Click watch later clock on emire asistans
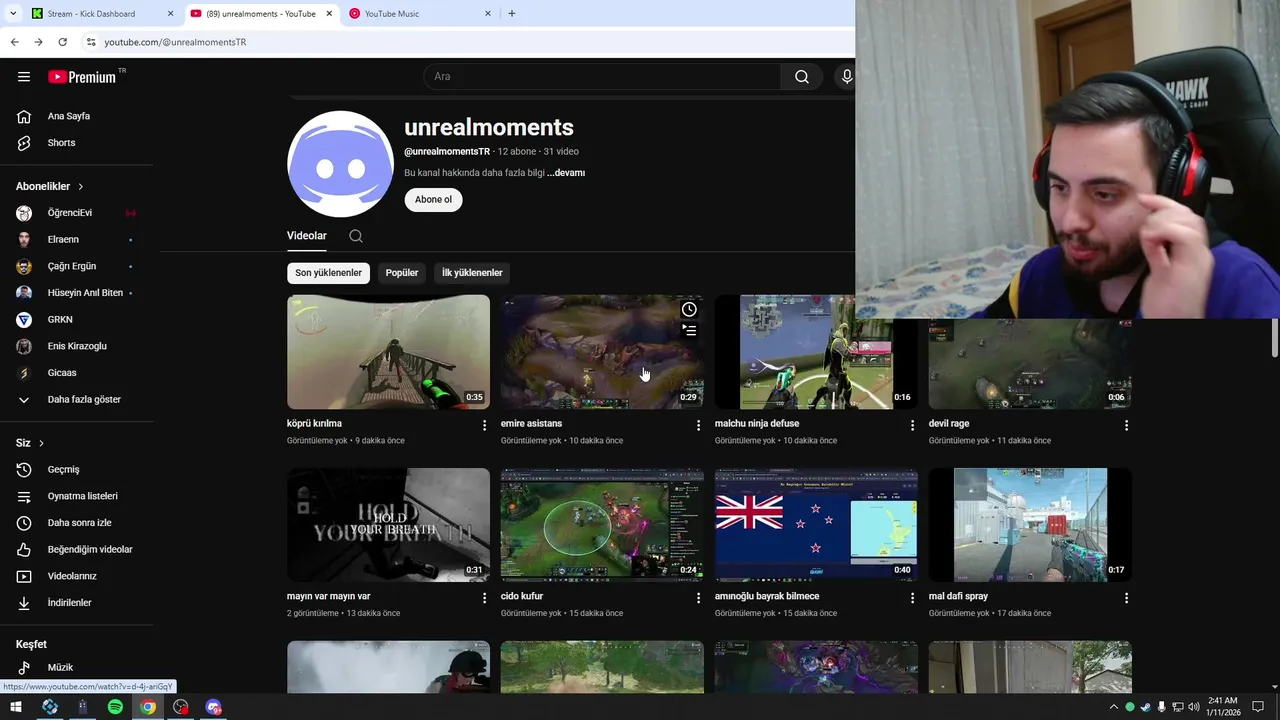Viewport: 1280px width, 720px height. pyautogui.click(x=689, y=309)
